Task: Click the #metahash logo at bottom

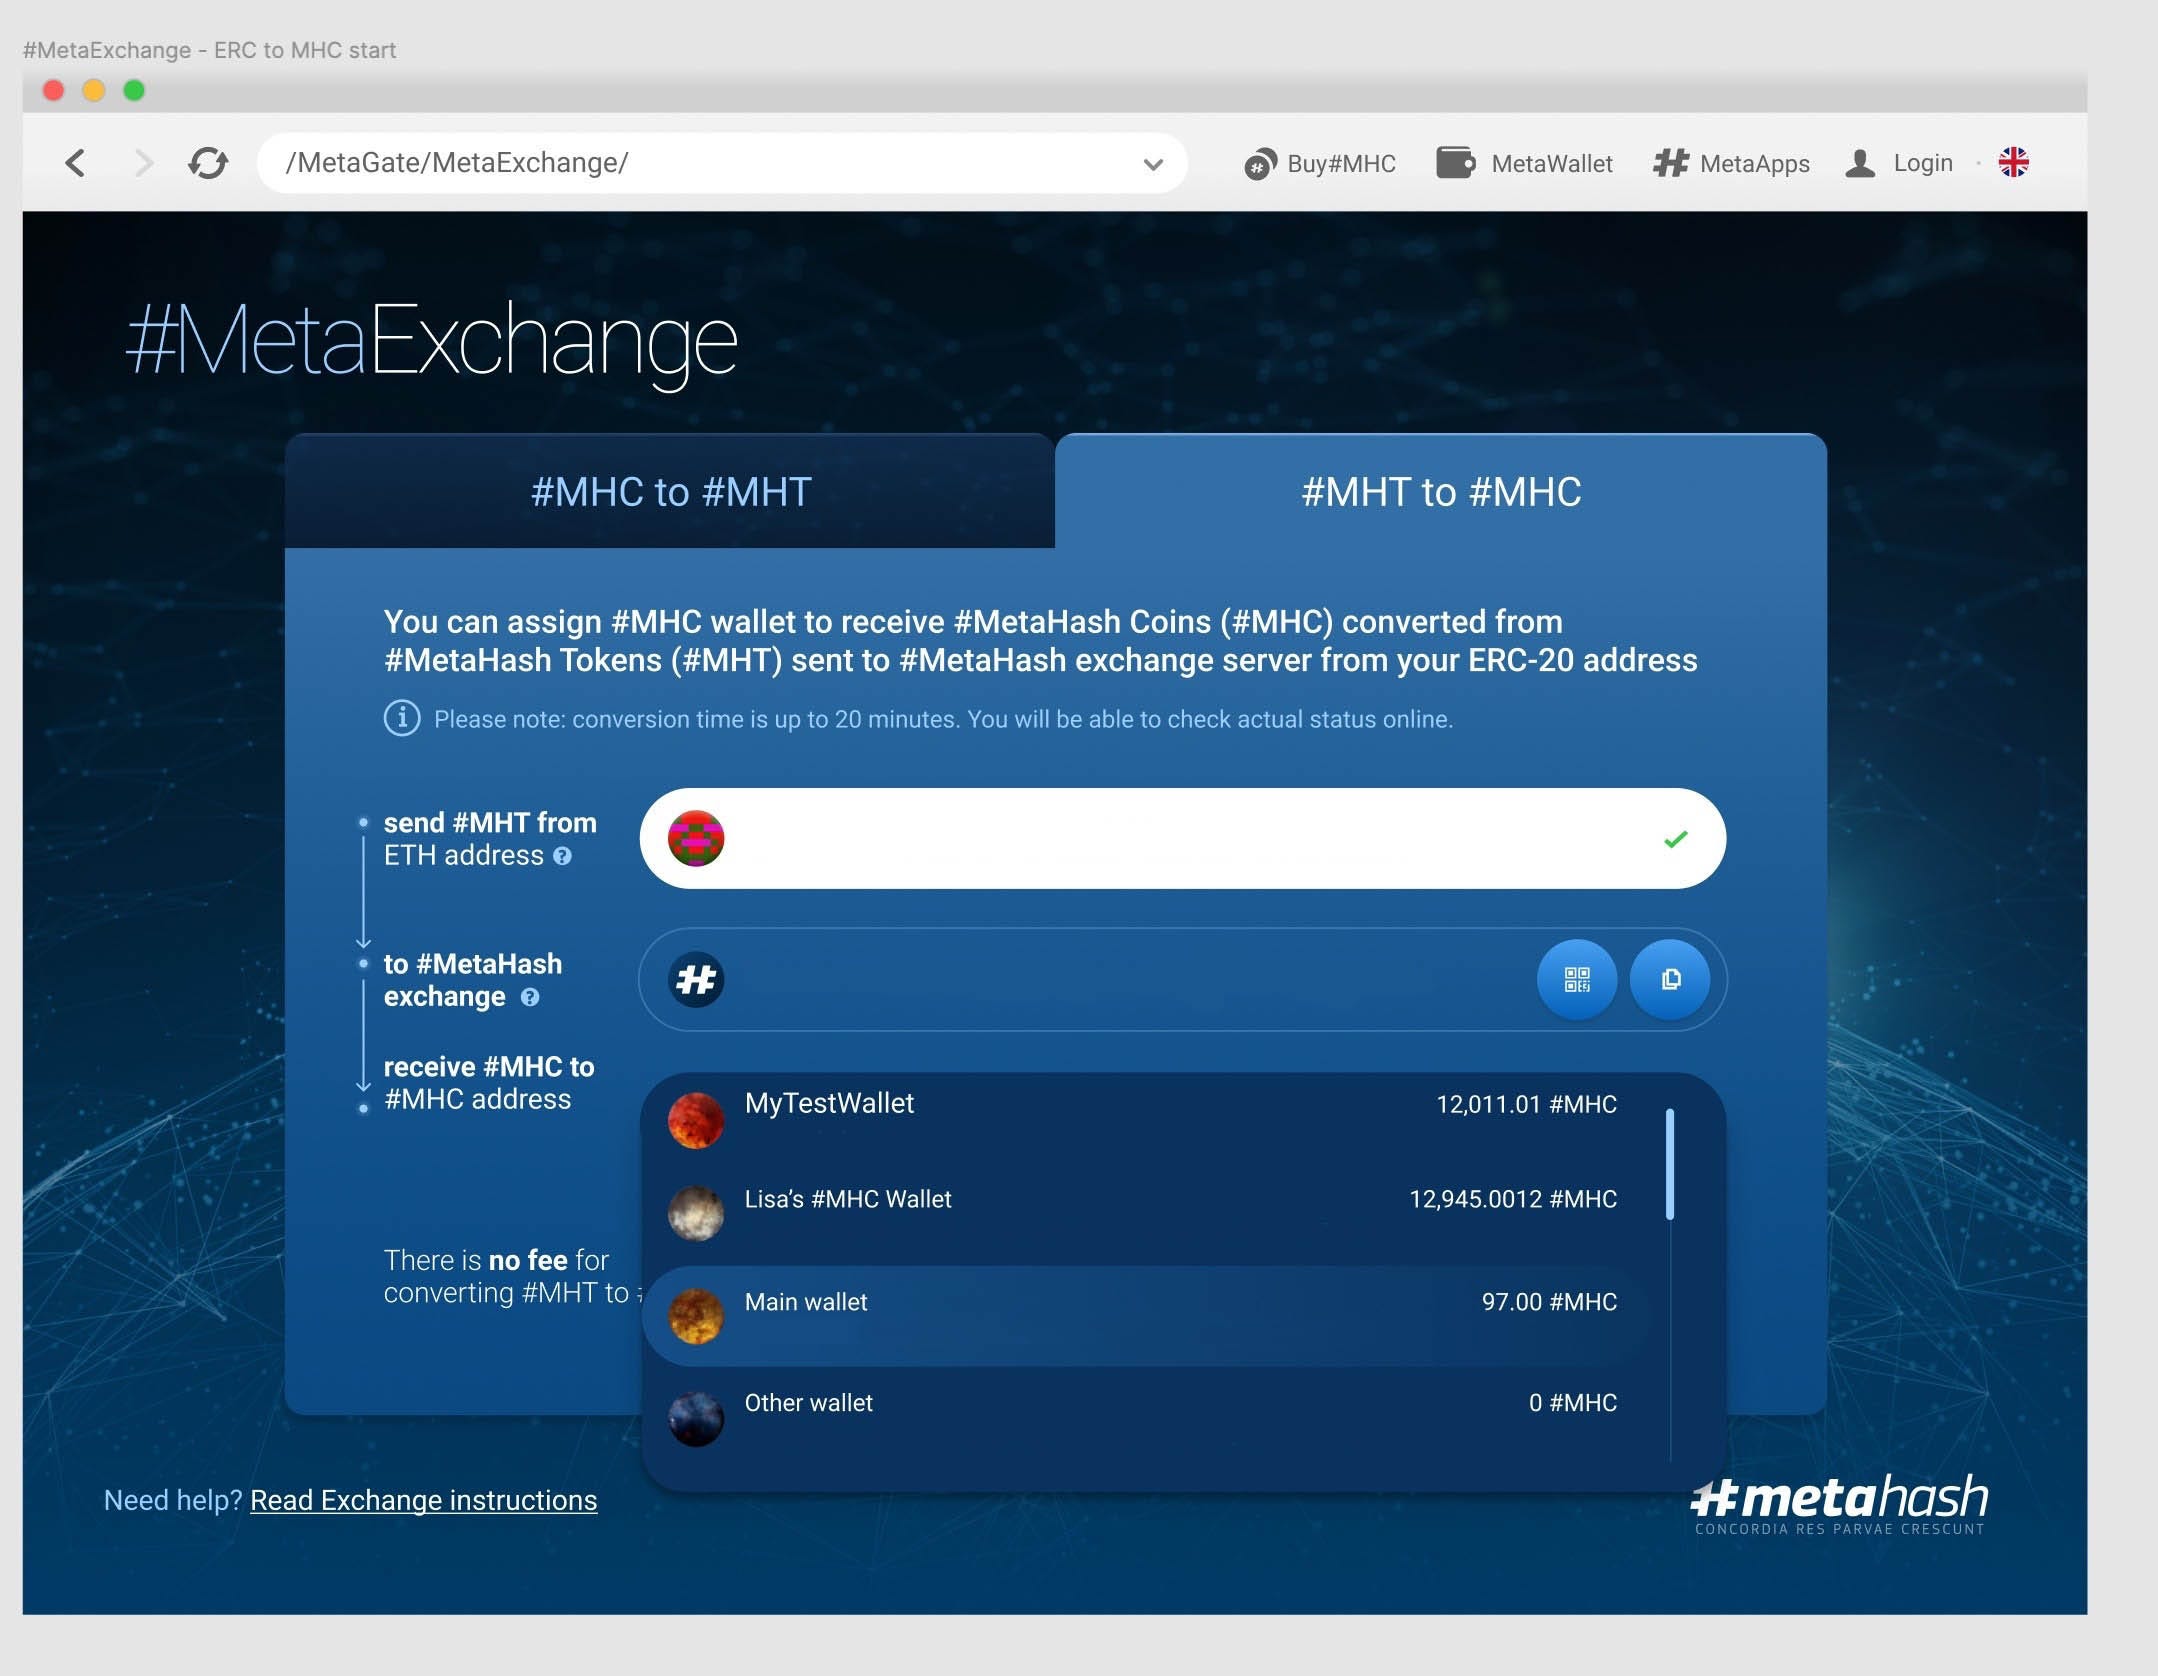Action: click(1839, 1503)
